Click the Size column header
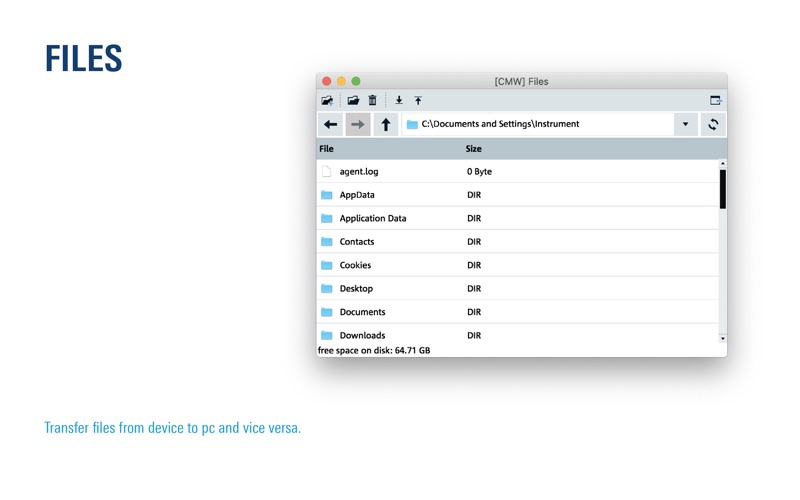 (x=473, y=149)
